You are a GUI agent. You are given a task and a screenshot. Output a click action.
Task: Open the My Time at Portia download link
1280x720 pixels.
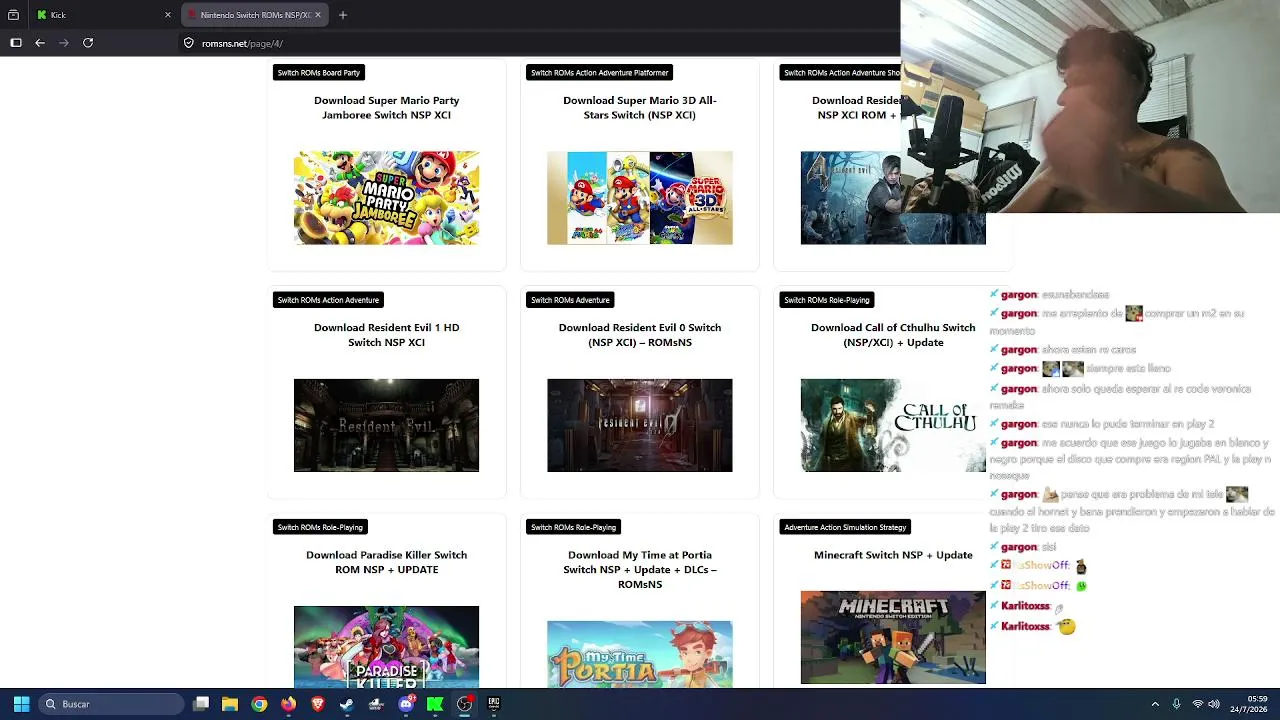click(640, 570)
